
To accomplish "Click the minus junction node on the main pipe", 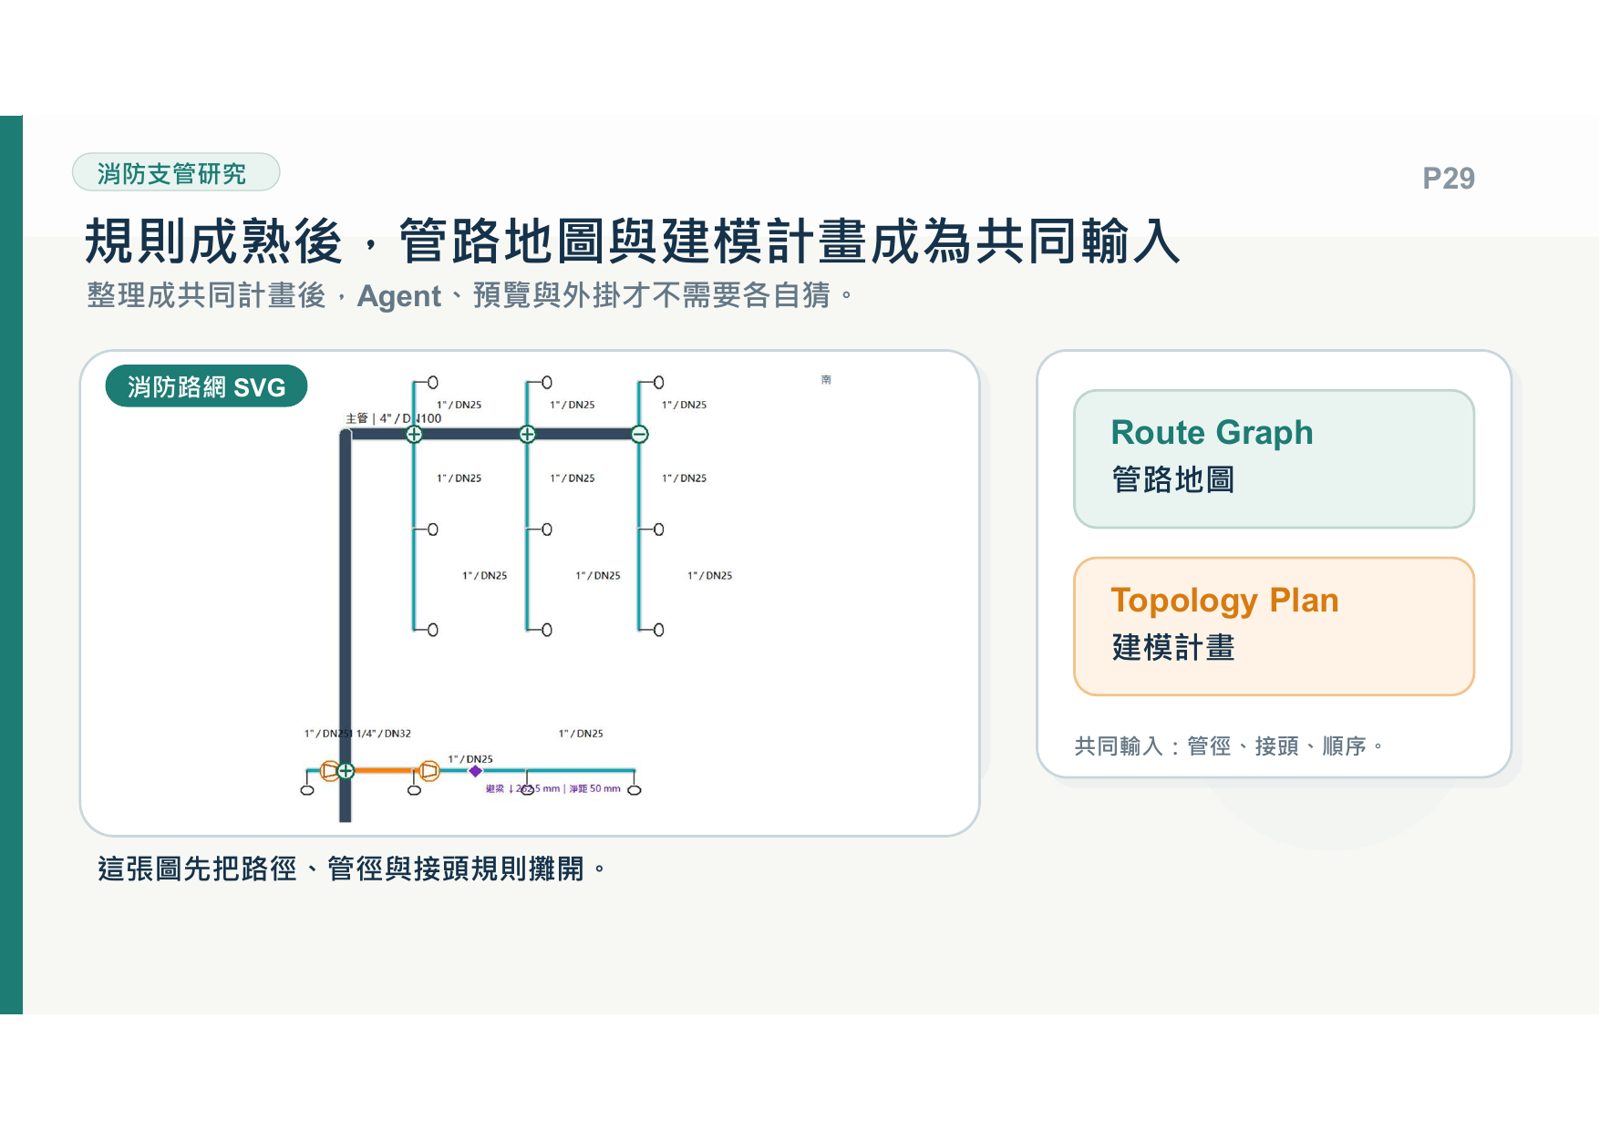I will coord(640,434).
